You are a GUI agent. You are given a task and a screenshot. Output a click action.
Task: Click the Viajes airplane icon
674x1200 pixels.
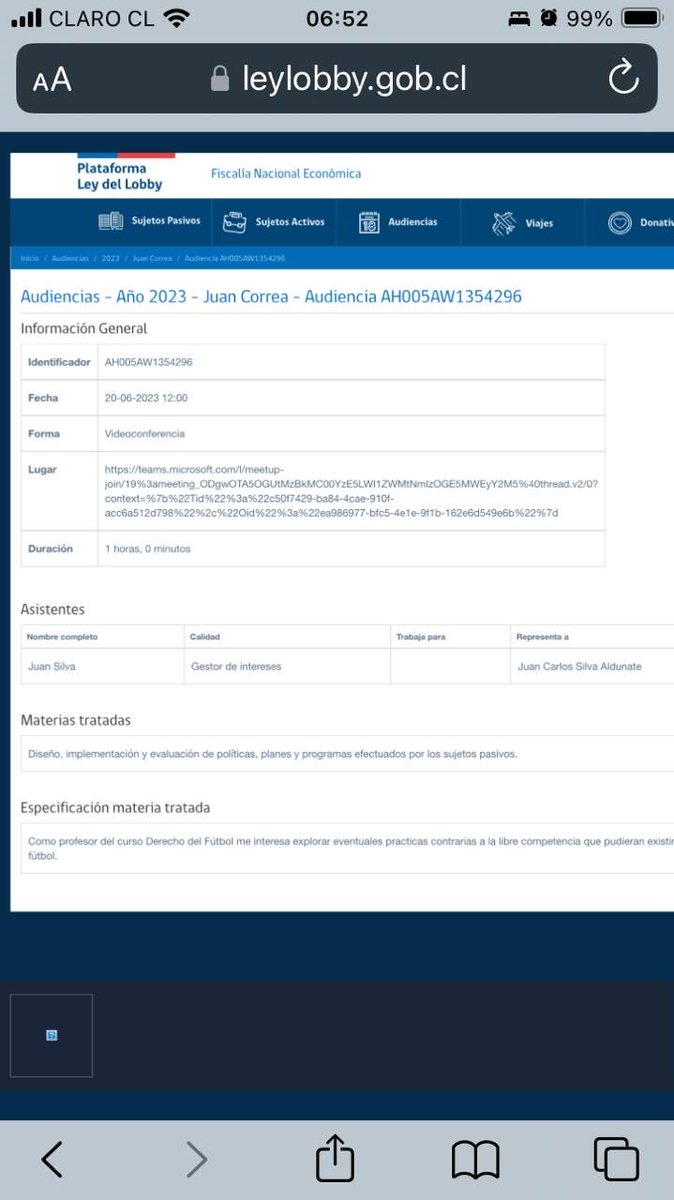[503, 223]
